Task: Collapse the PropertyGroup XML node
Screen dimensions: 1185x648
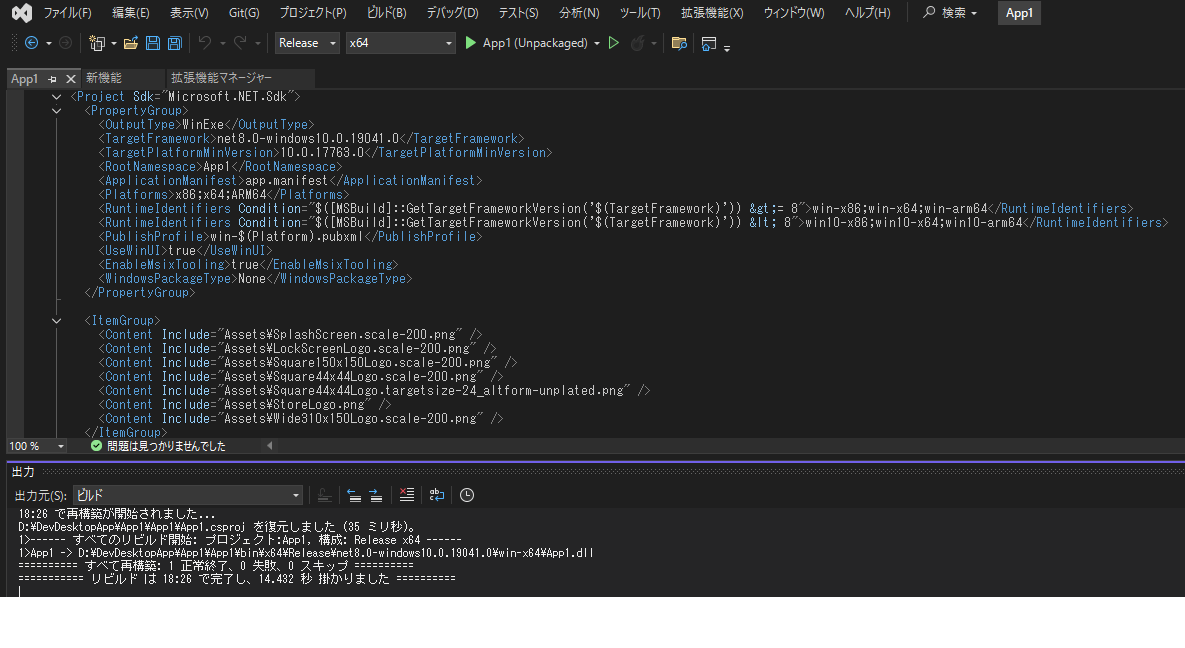Action: (56, 110)
